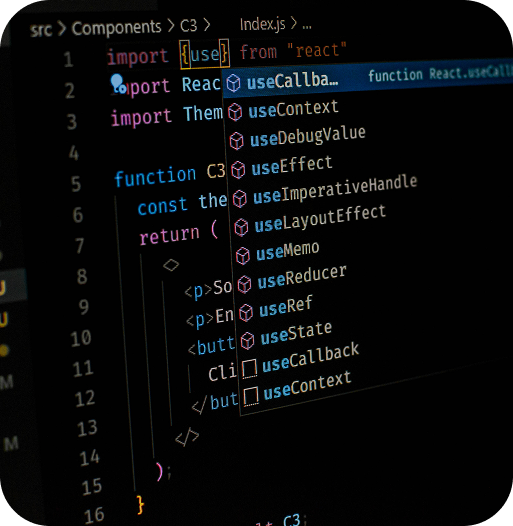This screenshot has width=513, height=526.
Task: Expand chevron after Index.js breadcrumb
Action: 294,23
